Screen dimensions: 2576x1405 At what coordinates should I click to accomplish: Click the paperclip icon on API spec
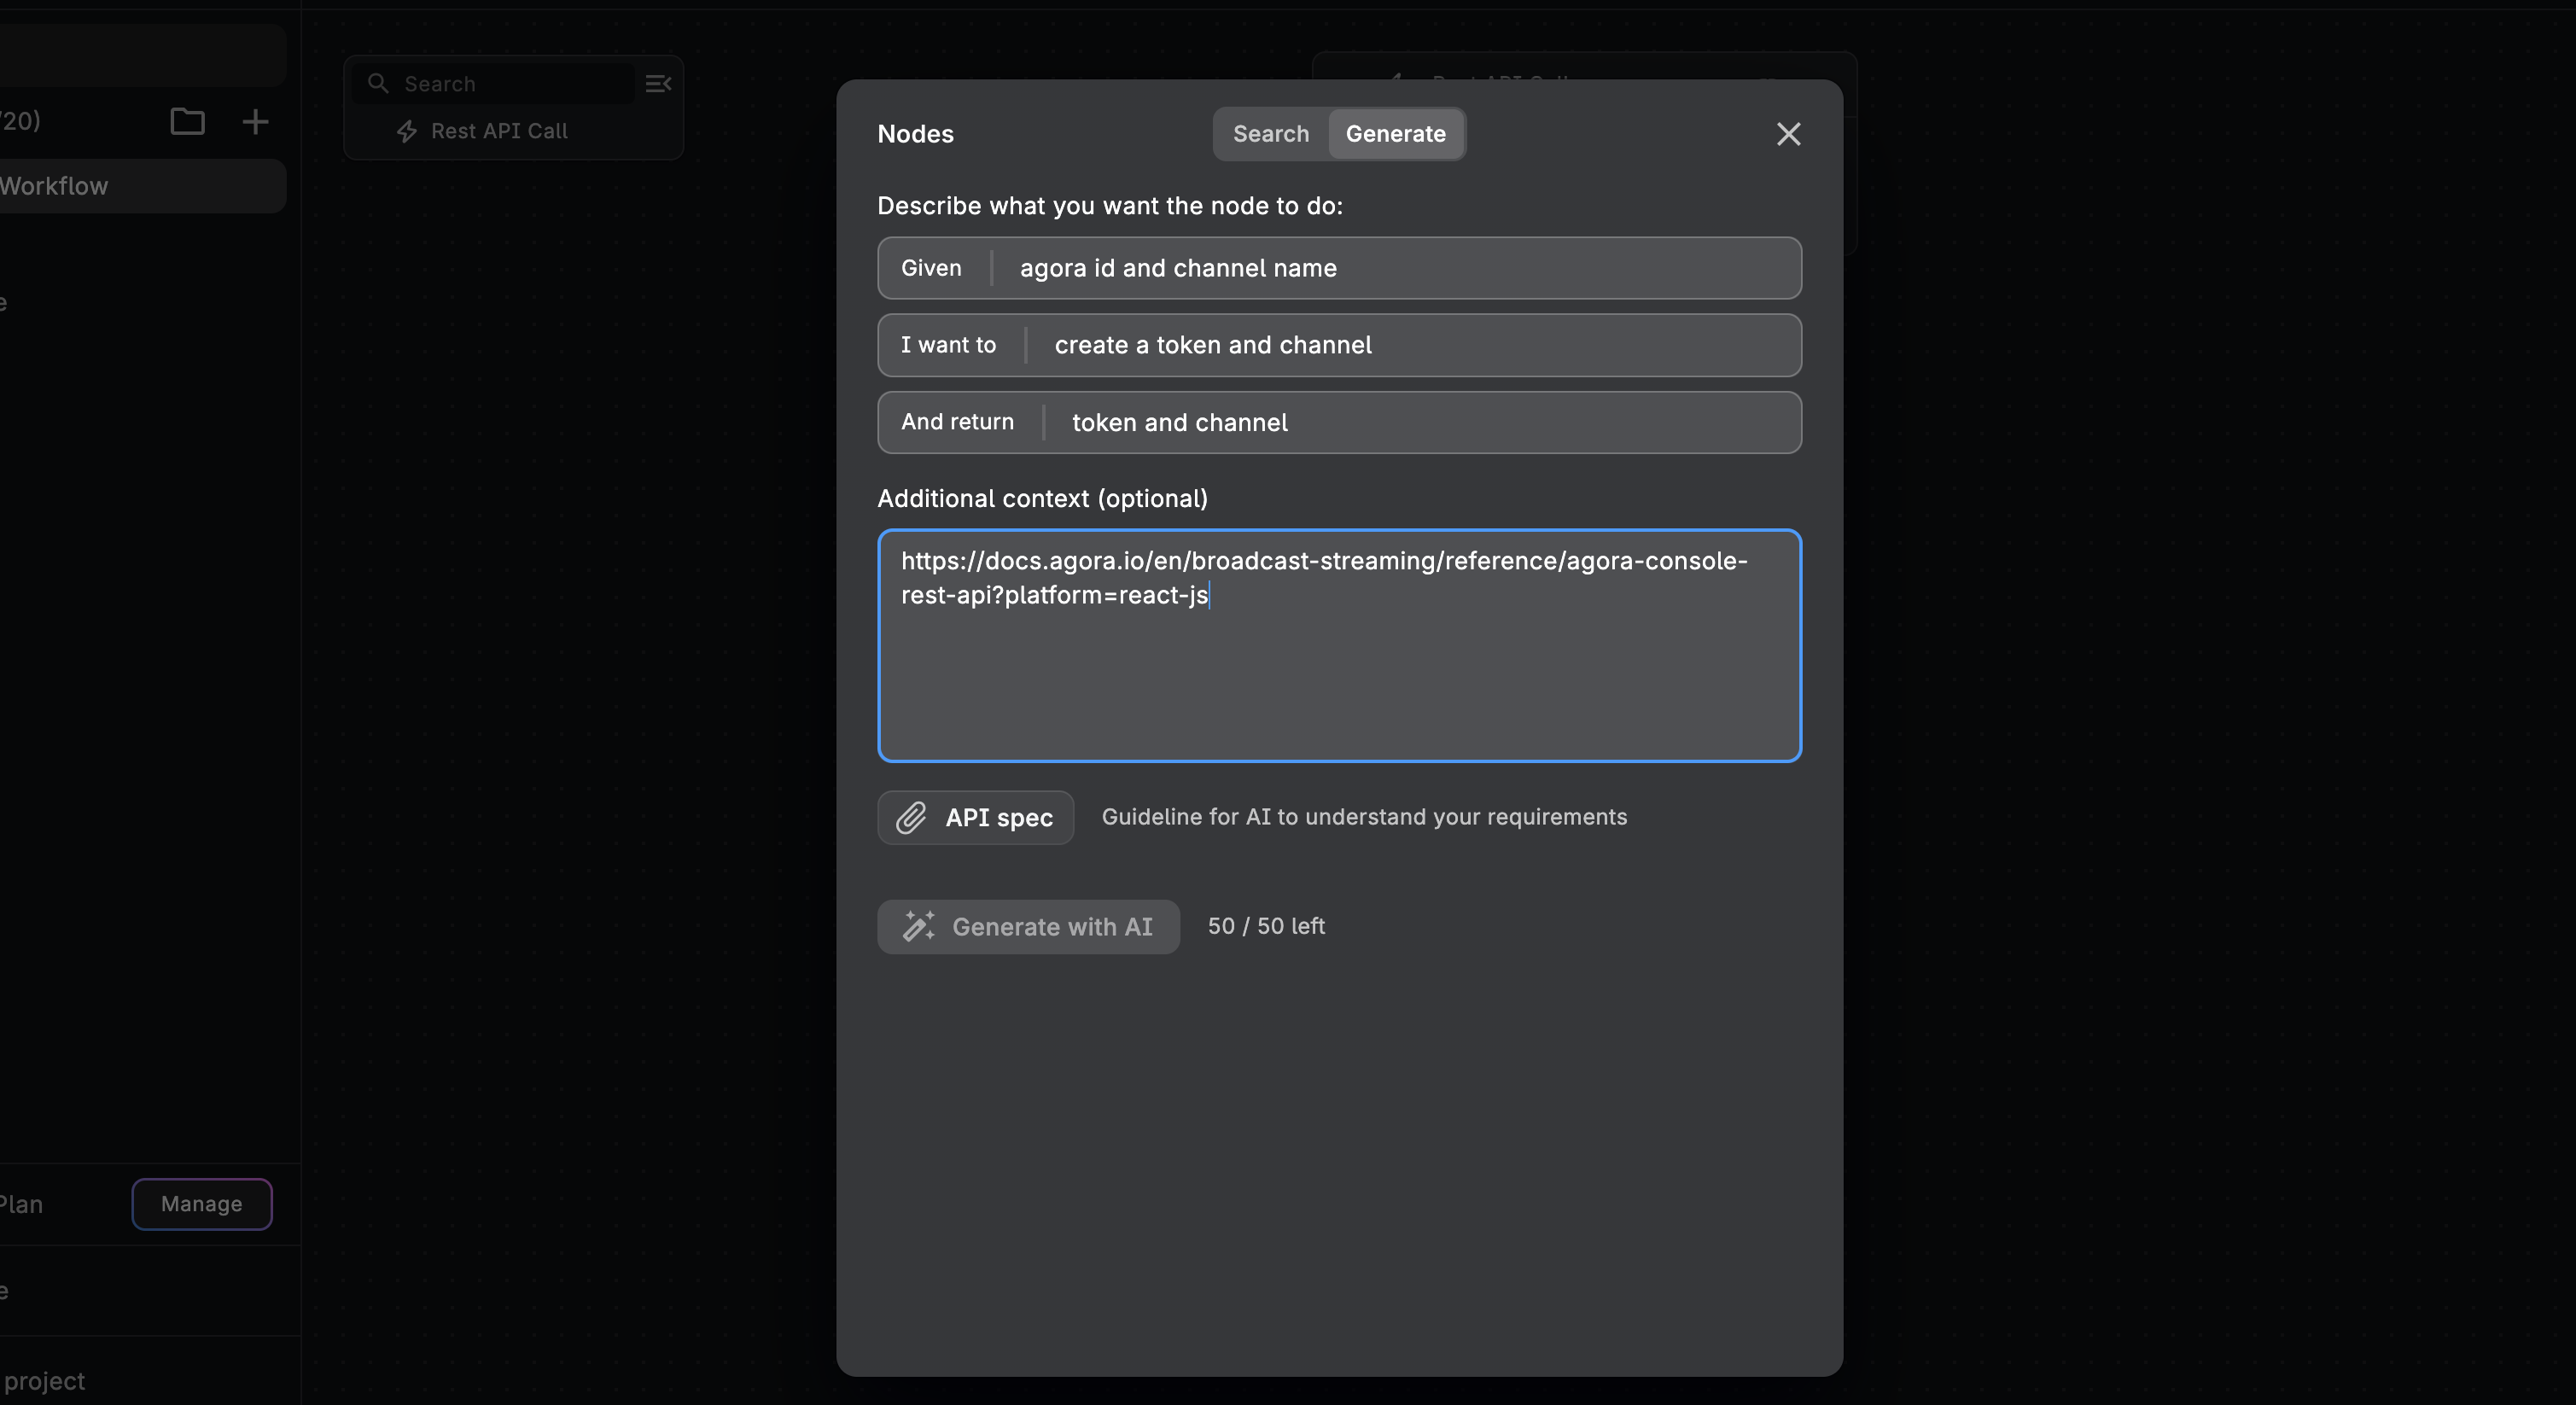coord(911,818)
